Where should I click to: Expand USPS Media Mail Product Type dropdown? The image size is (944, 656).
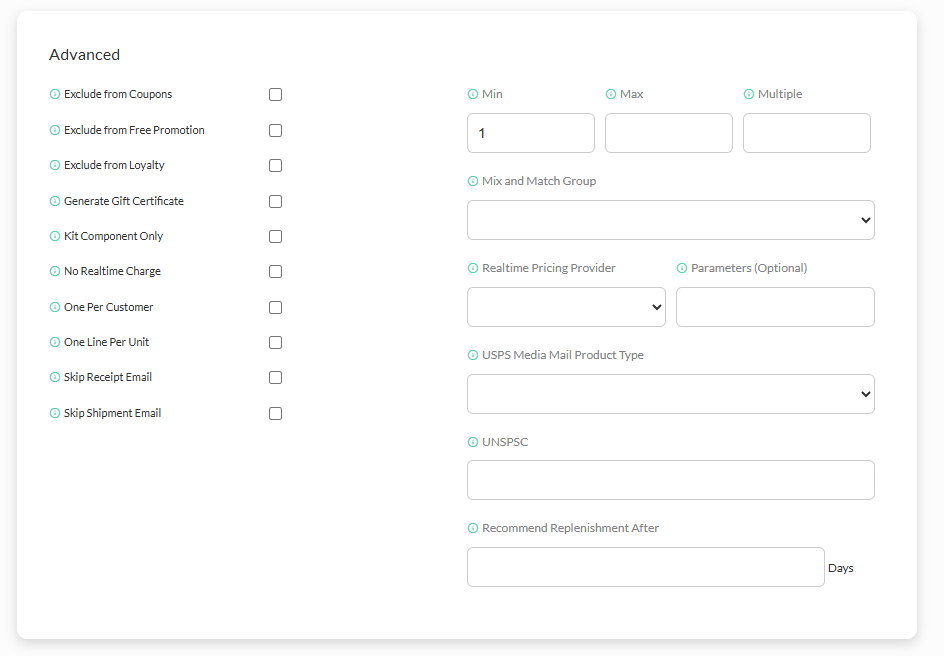coord(671,394)
